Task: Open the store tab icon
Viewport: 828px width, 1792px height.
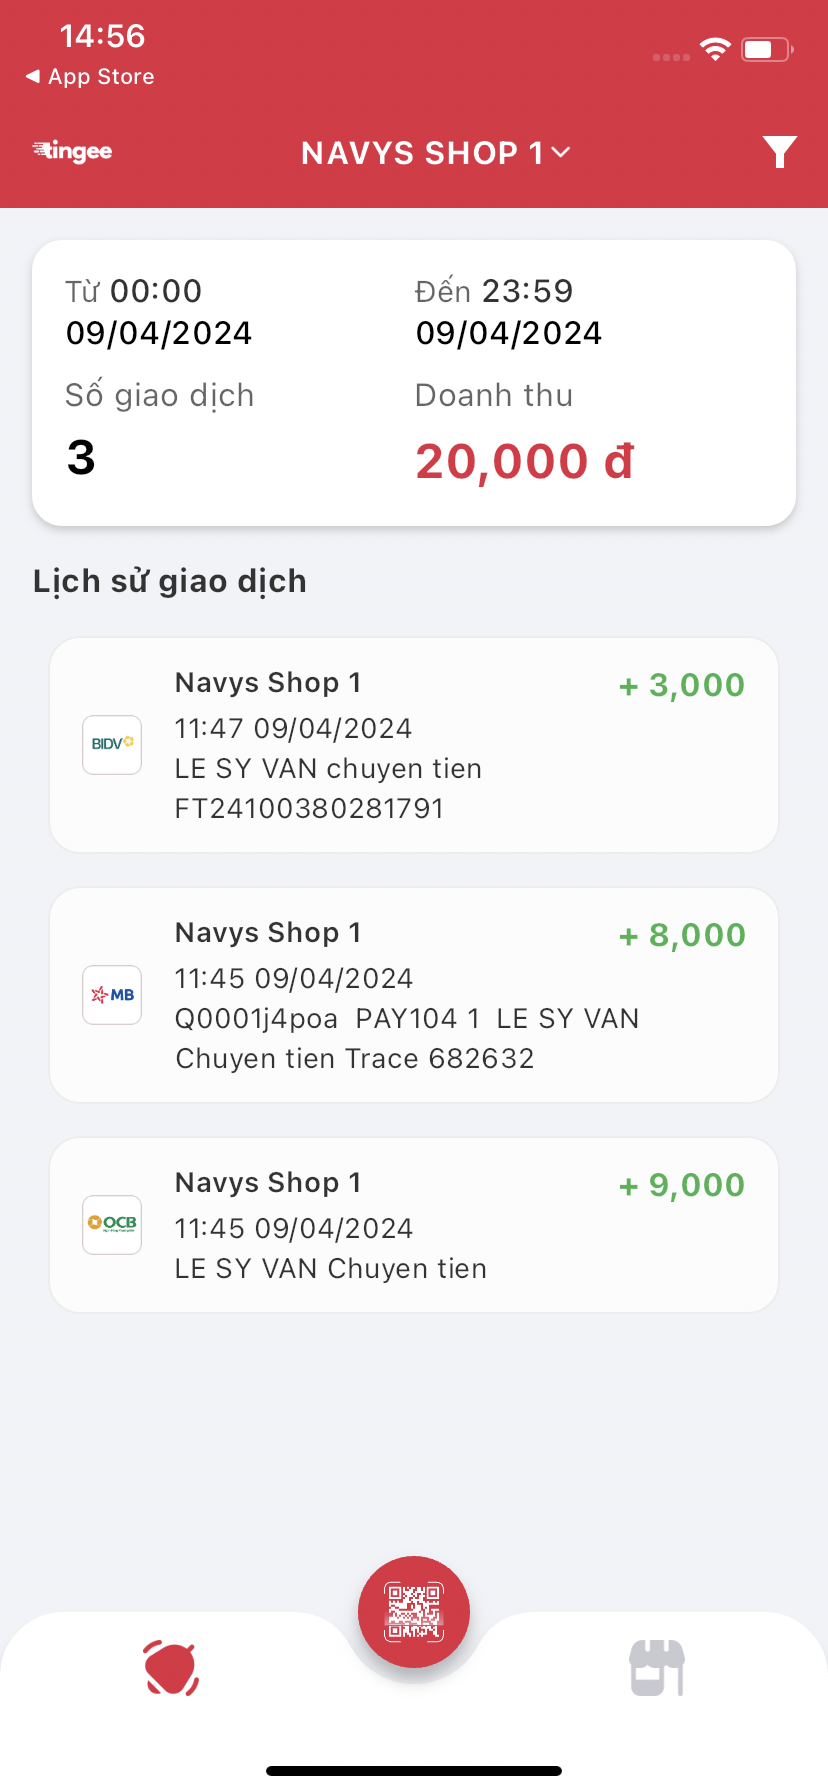Action: [656, 1667]
